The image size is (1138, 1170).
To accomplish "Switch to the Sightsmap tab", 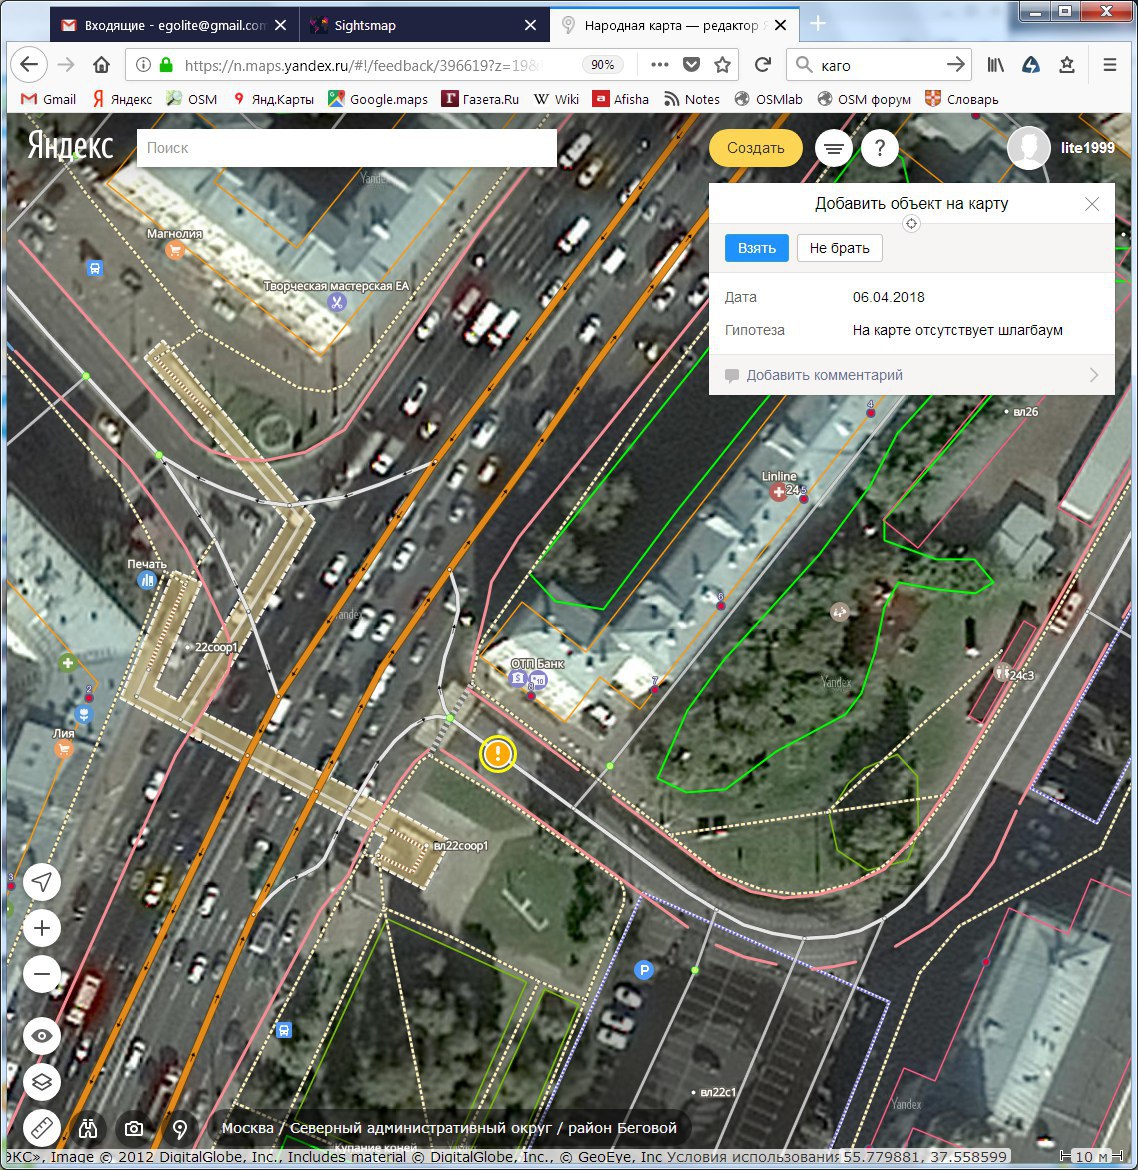I will coord(424,25).
